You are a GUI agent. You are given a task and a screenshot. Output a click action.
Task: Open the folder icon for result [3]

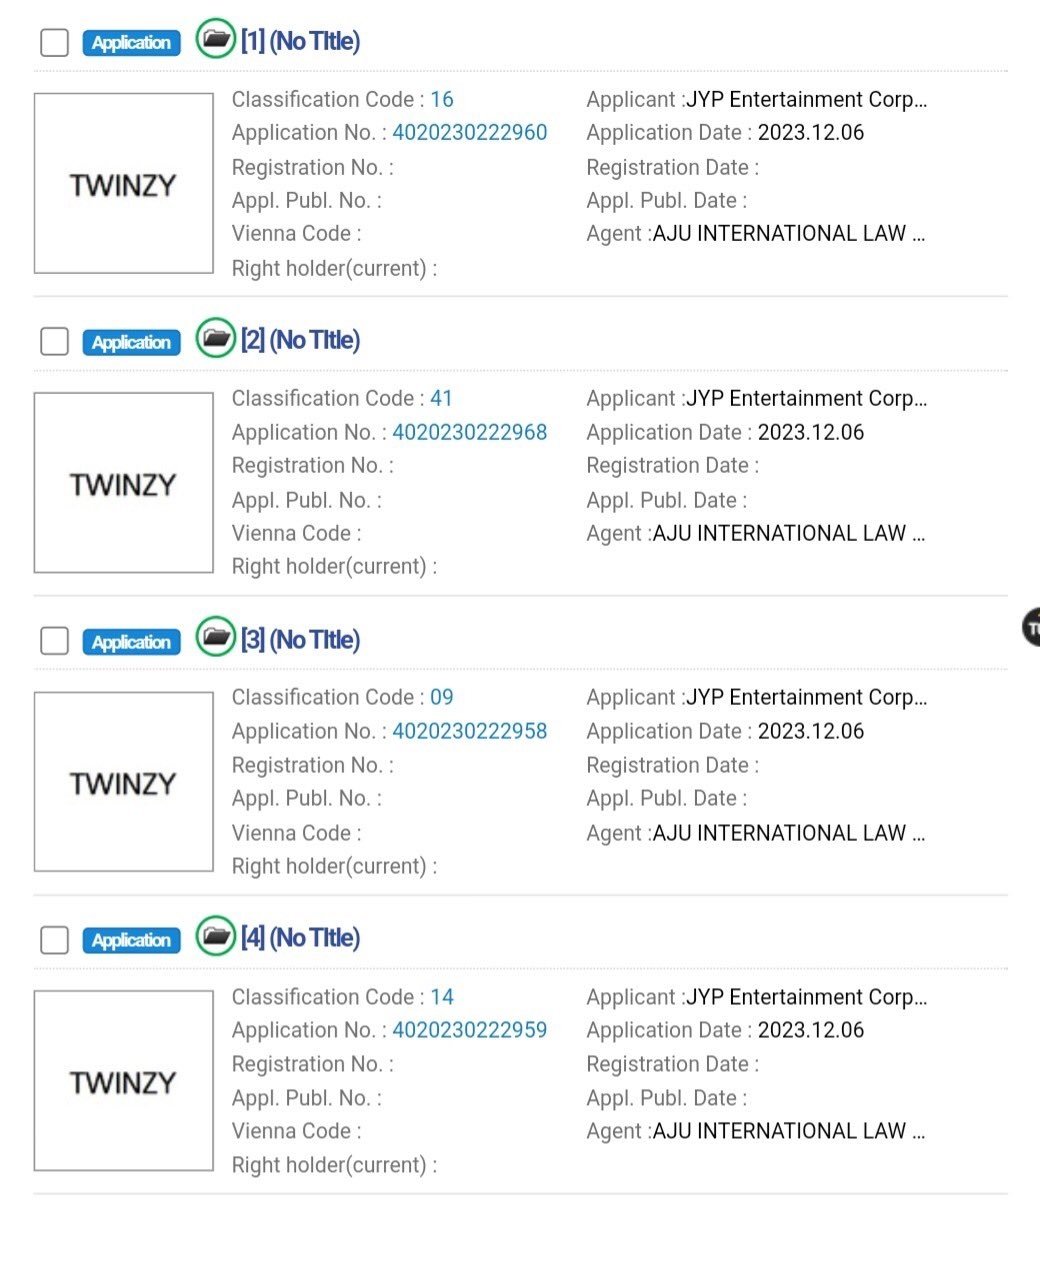pyautogui.click(x=215, y=639)
